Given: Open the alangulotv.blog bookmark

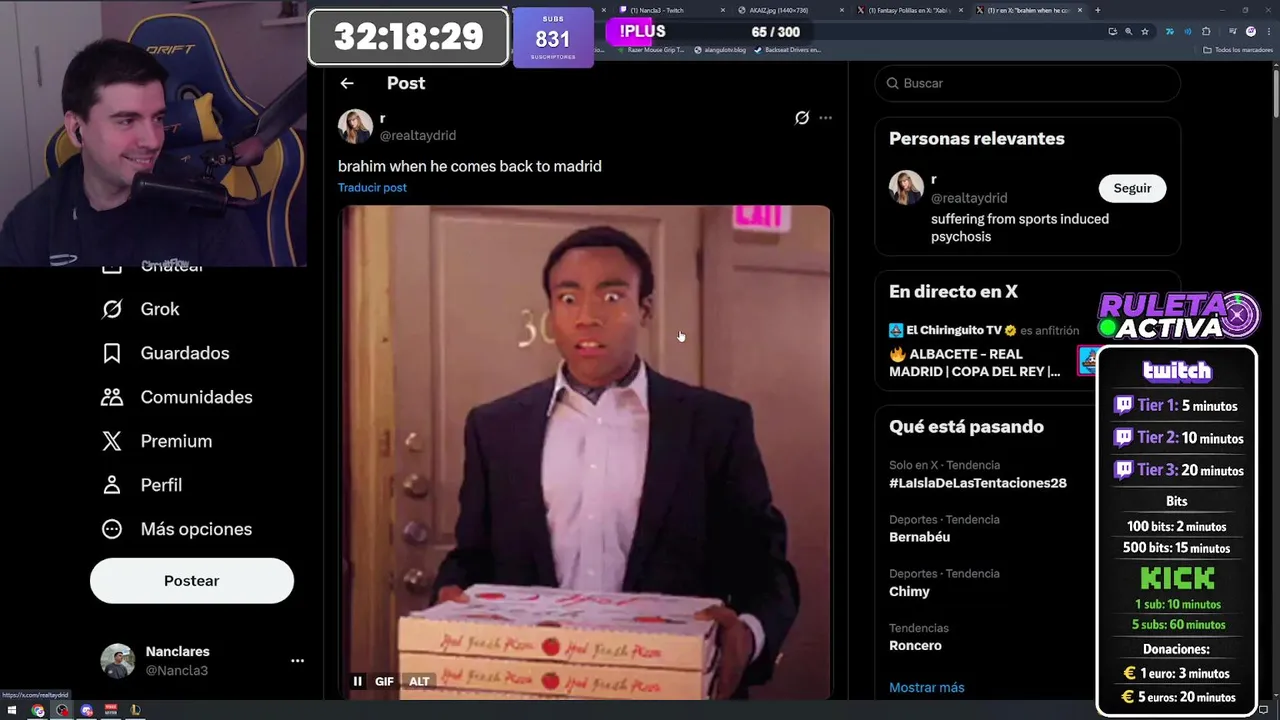Looking at the screenshot, I should click(721, 49).
